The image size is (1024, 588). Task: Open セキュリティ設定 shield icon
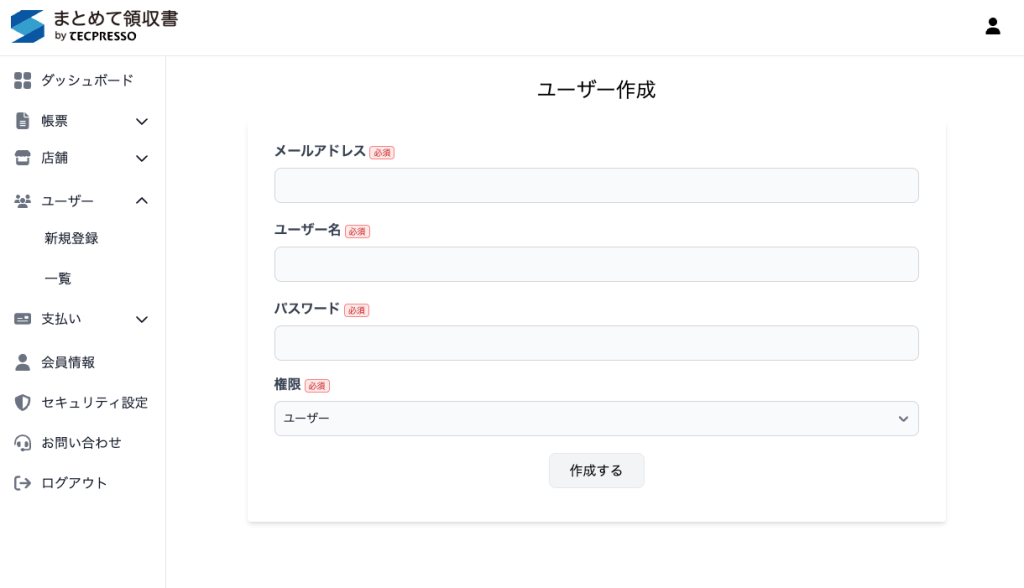(23, 402)
